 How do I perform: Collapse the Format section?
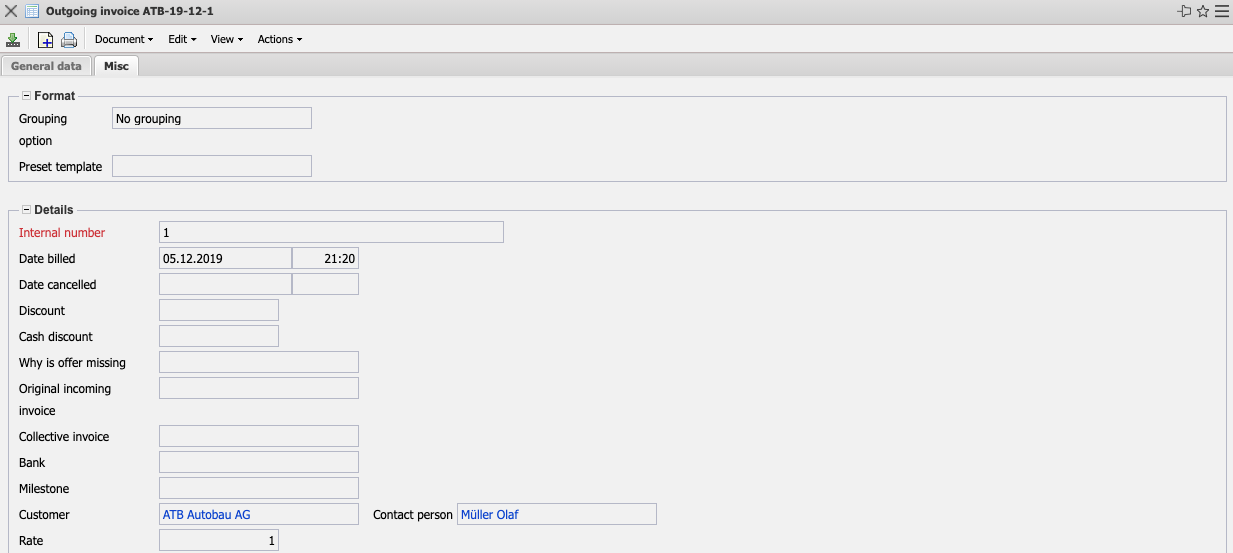pyautogui.click(x=26, y=96)
